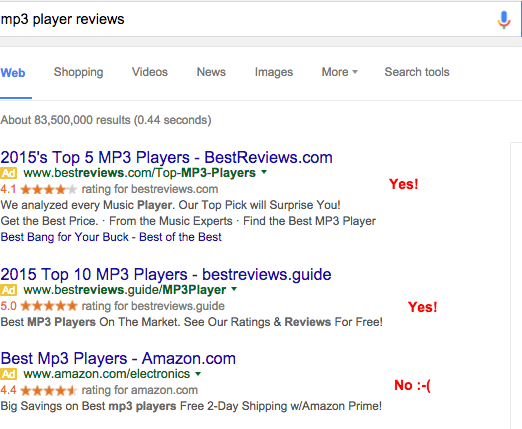Open Search tools options
This screenshot has height=429, width=522.
(x=417, y=72)
